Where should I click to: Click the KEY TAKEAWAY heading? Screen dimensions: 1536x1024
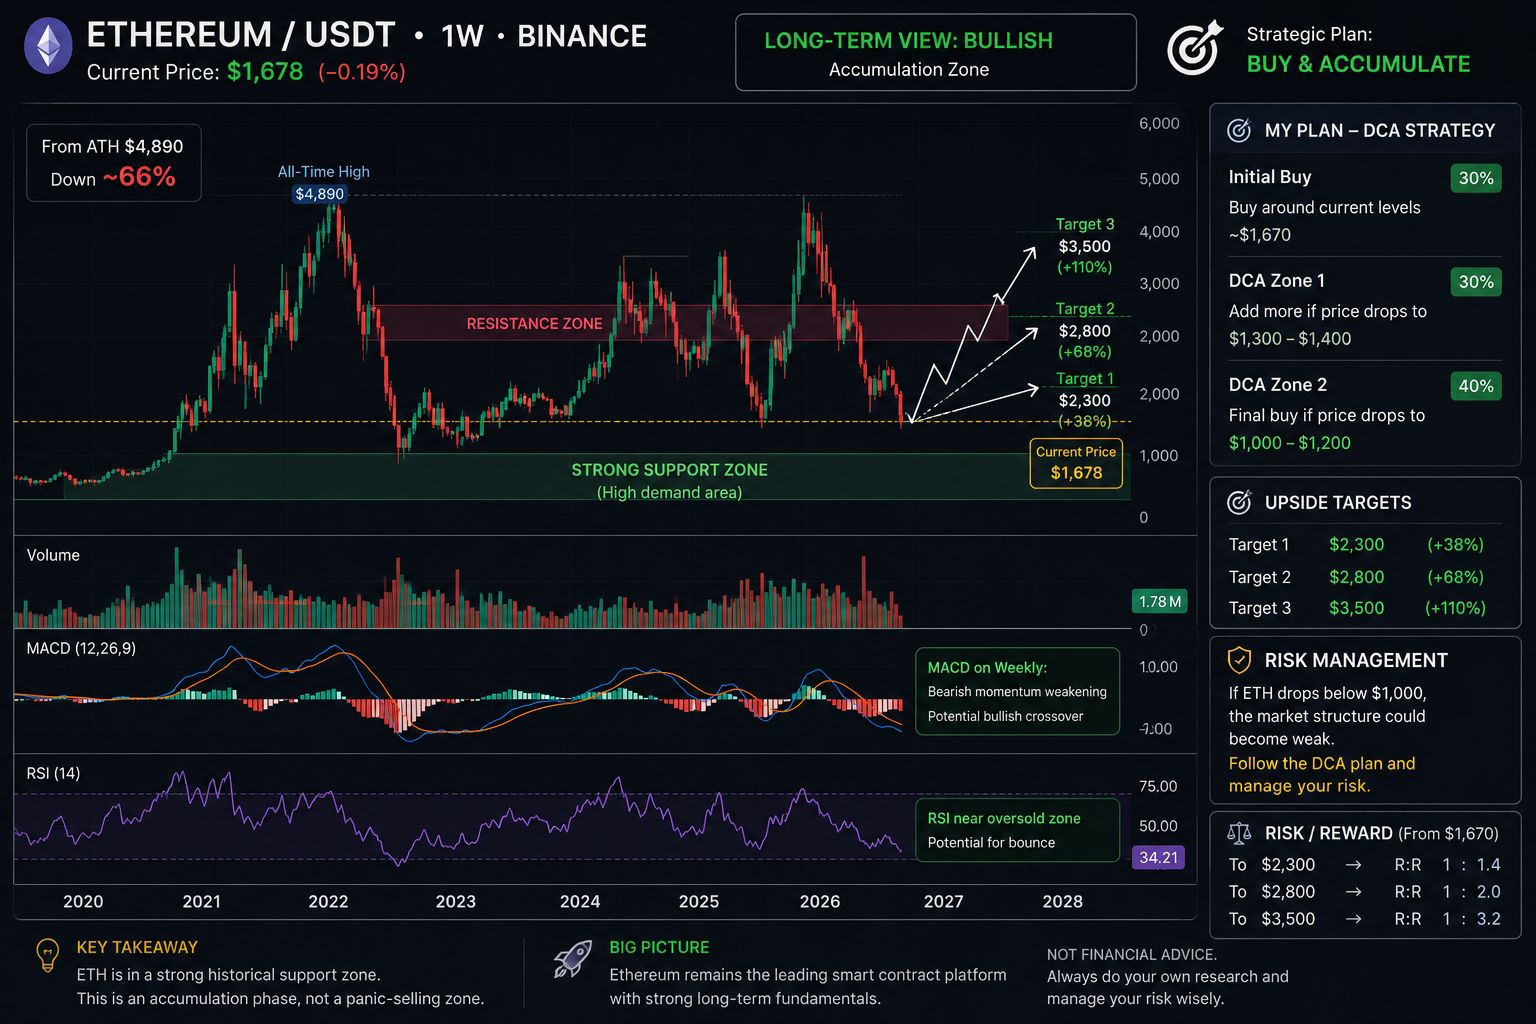[137, 947]
